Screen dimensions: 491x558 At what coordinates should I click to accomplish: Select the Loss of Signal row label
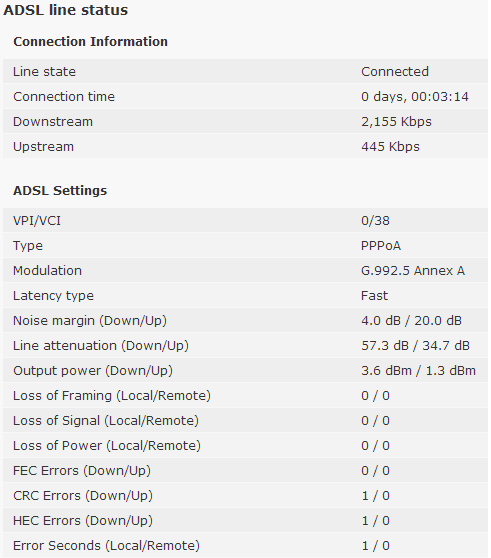pos(106,421)
